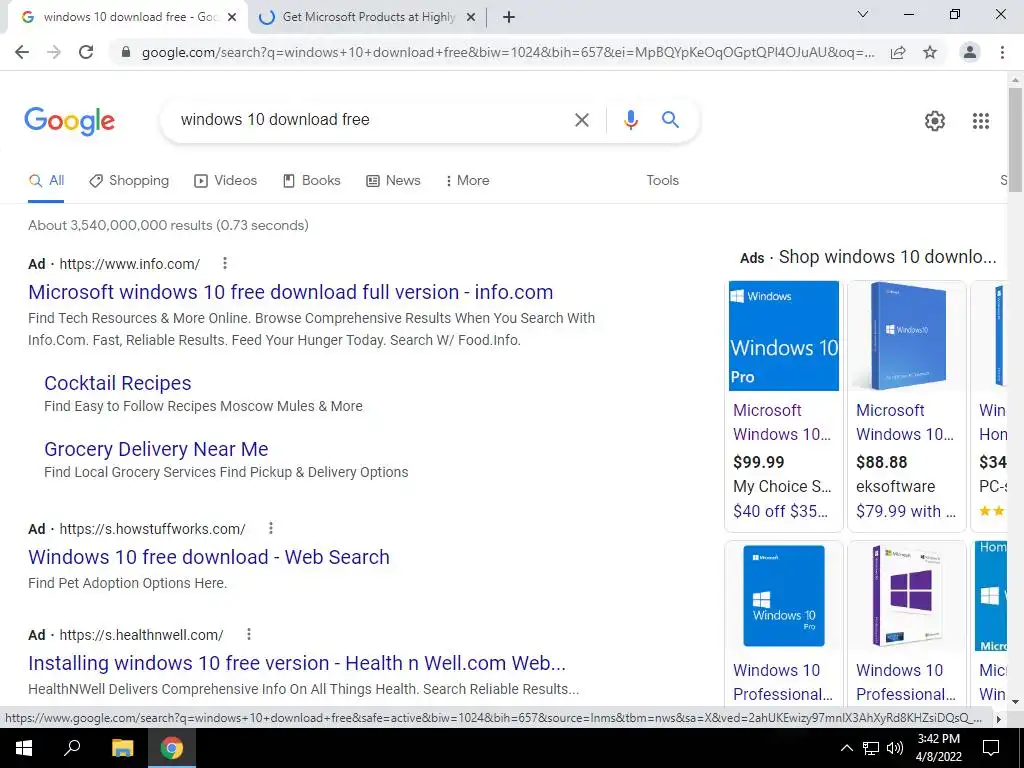Clear the search box with the X
Image resolution: width=1024 pixels, height=768 pixels.
tap(581, 120)
